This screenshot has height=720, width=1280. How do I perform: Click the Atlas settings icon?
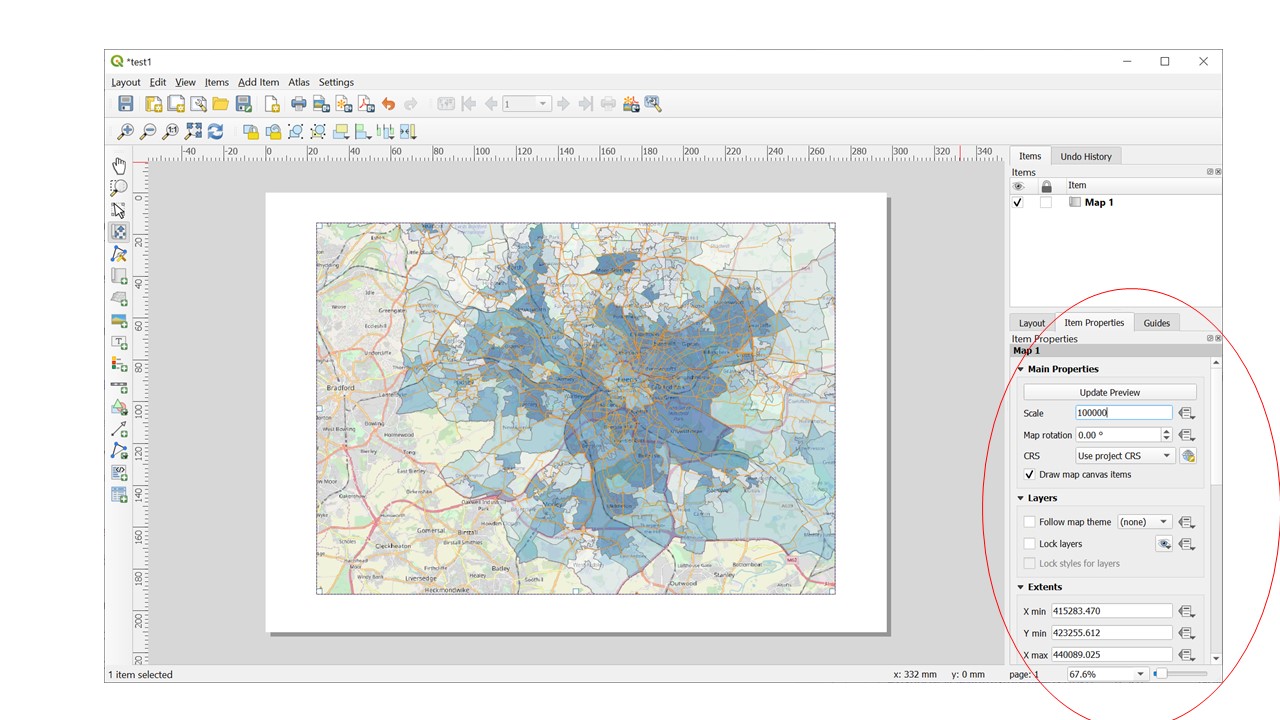pos(654,104)
